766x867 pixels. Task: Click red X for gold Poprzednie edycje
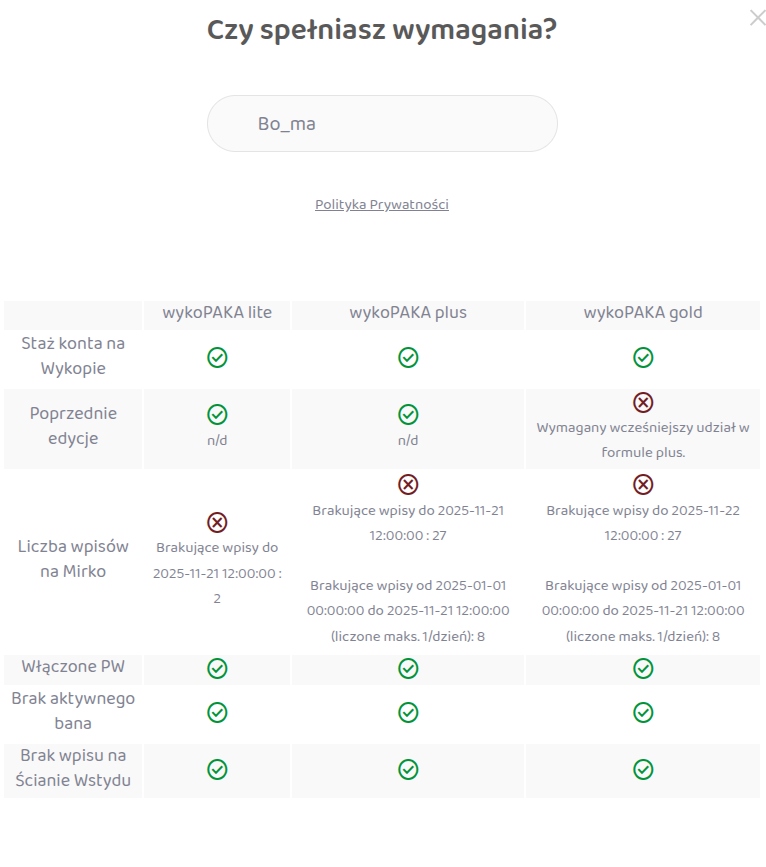(x=644, y=402)
